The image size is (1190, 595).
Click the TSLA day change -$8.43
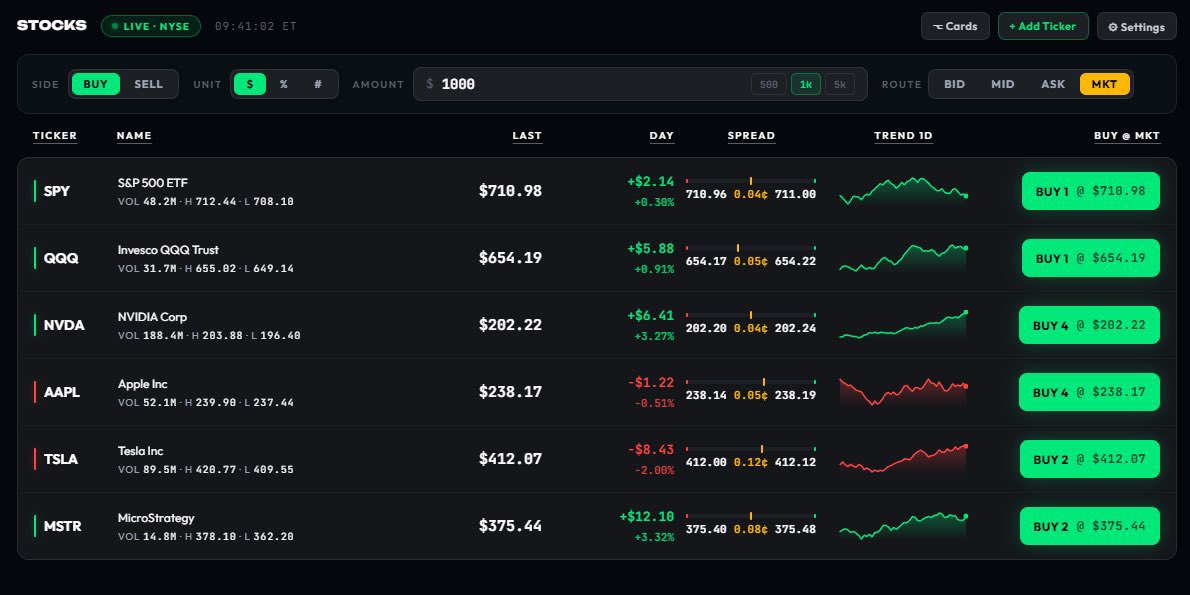tap(651, 449)
